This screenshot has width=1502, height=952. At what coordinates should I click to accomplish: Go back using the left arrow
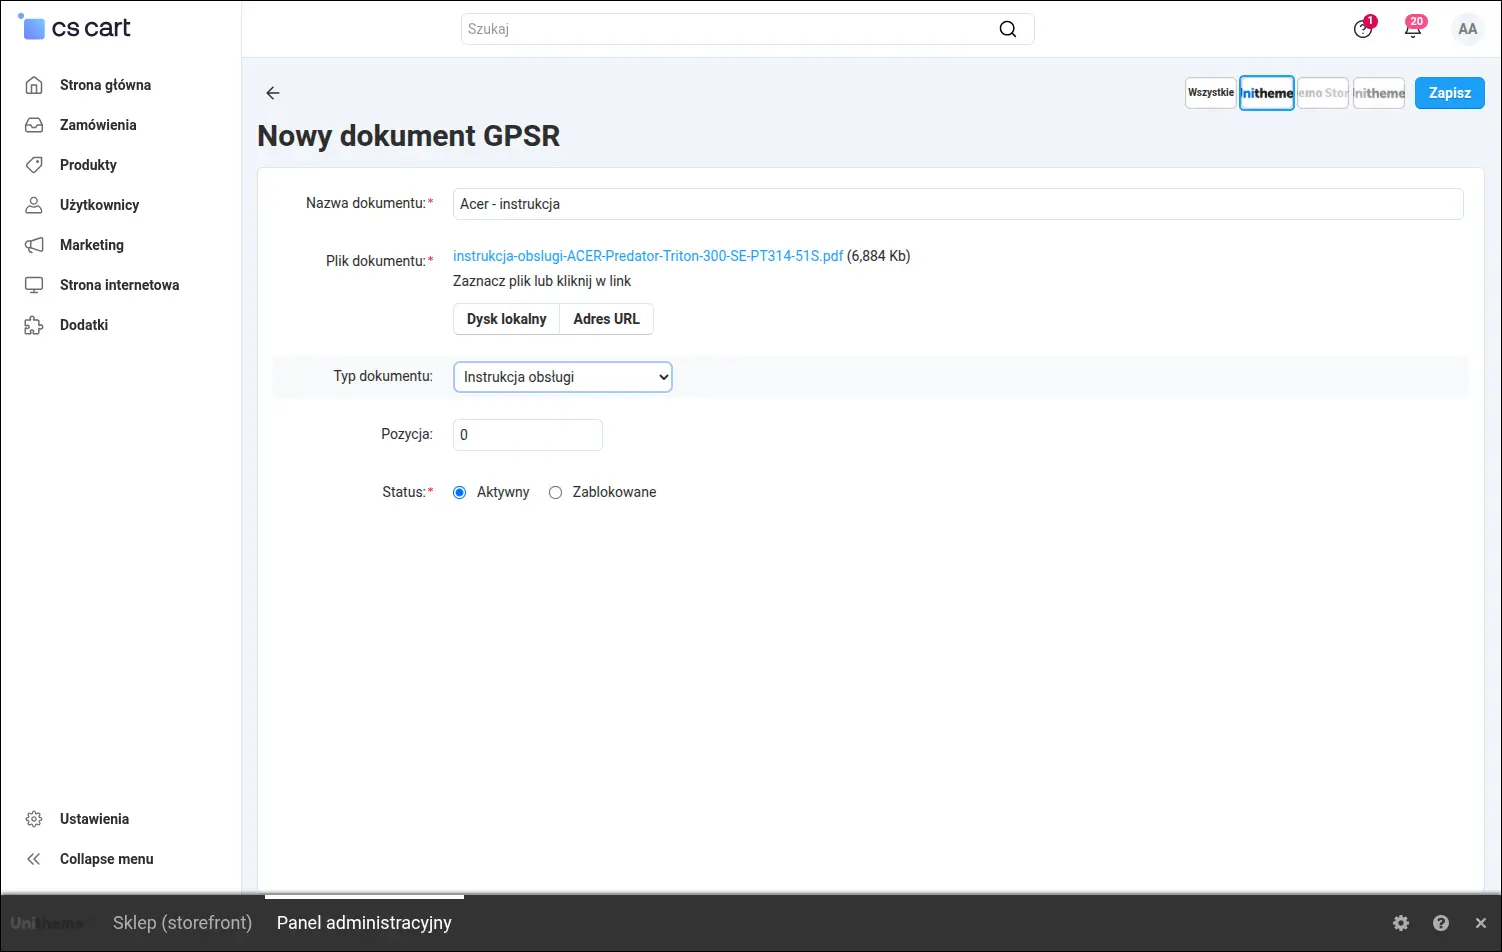coord(273,93)
